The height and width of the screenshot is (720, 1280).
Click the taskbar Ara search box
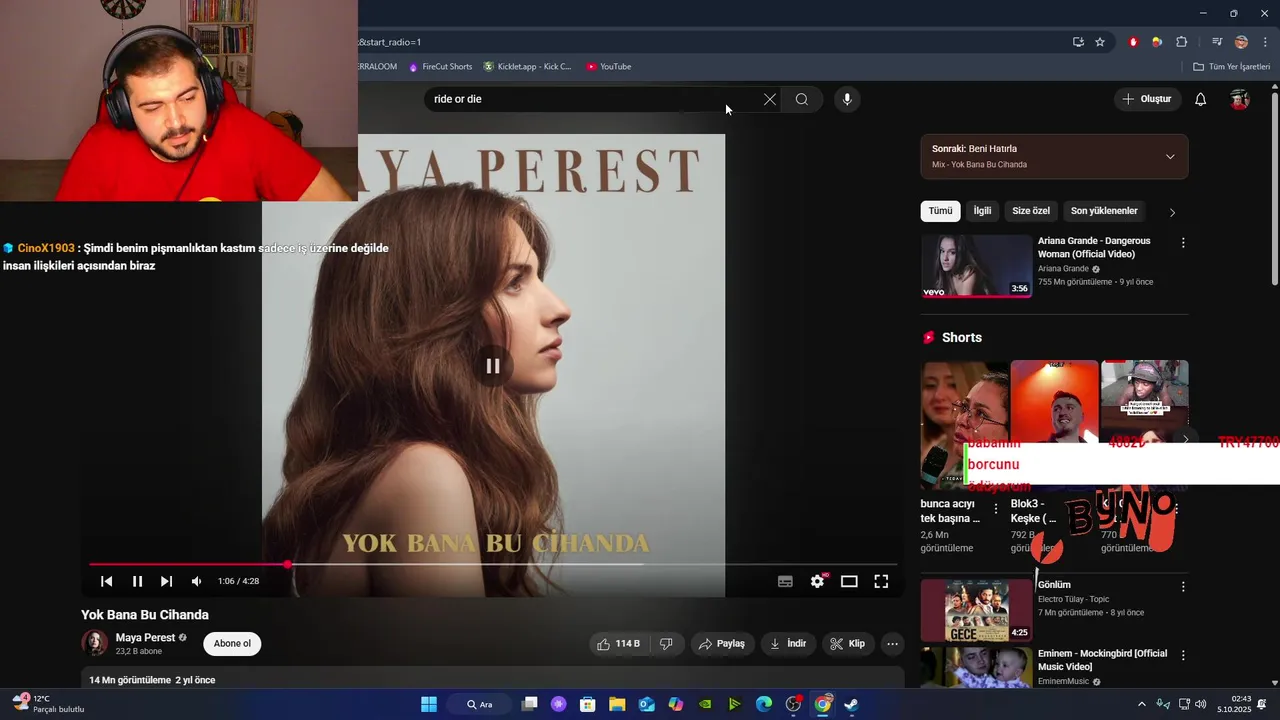coord(481,704)
